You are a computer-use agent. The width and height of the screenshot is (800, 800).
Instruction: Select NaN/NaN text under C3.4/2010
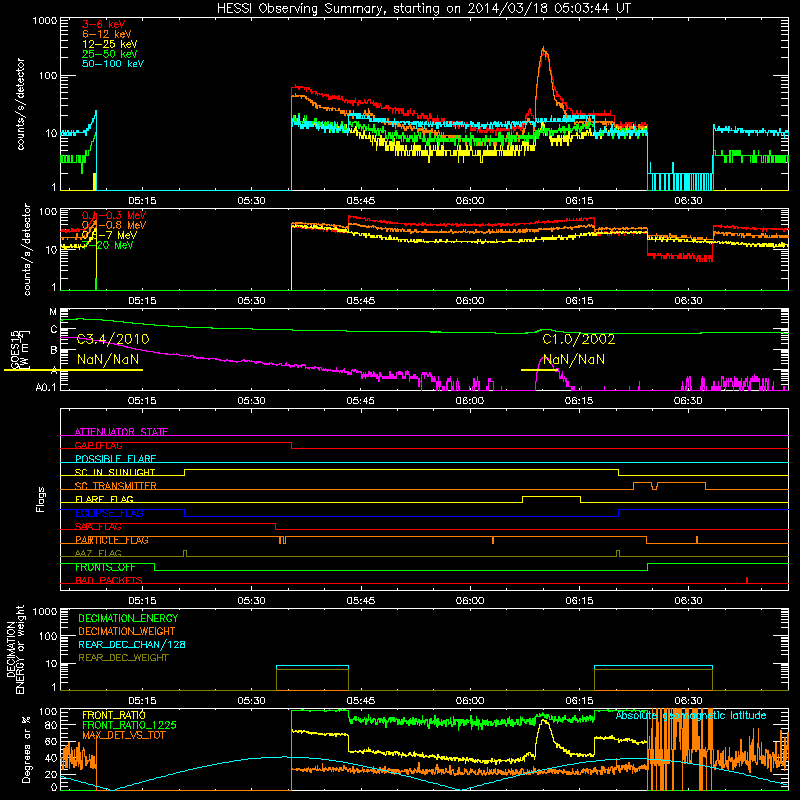coord(108,360)
